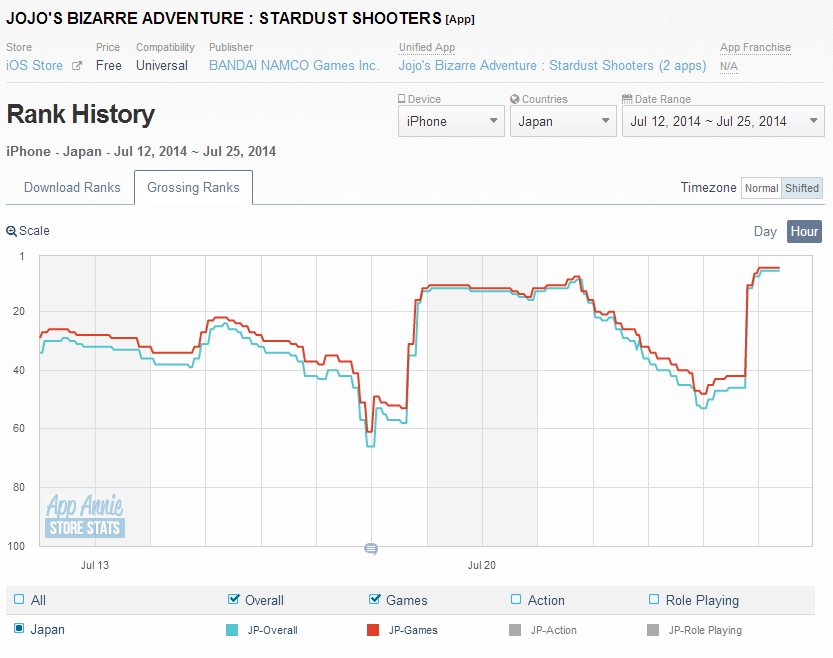Viewport: 833px width, 658px height.
Task: Check the Action checkbox
Action: 516,600
